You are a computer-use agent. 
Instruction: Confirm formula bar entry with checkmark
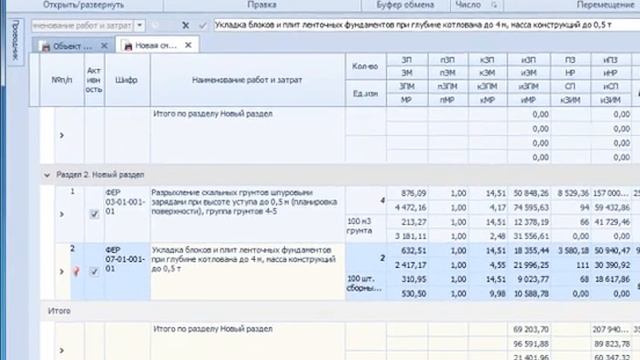pyautogui.click(x=203, y=25)
